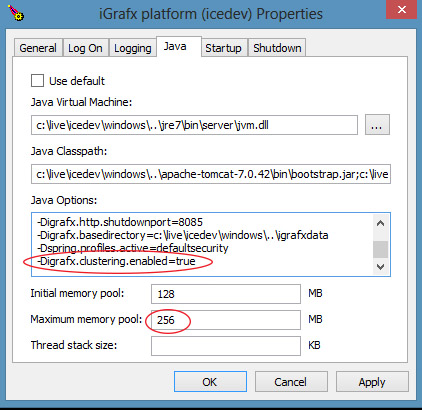Click the Procrun feather icon in title bar
The width and height of the screenshot is (422, 410).
coord(16,14)
